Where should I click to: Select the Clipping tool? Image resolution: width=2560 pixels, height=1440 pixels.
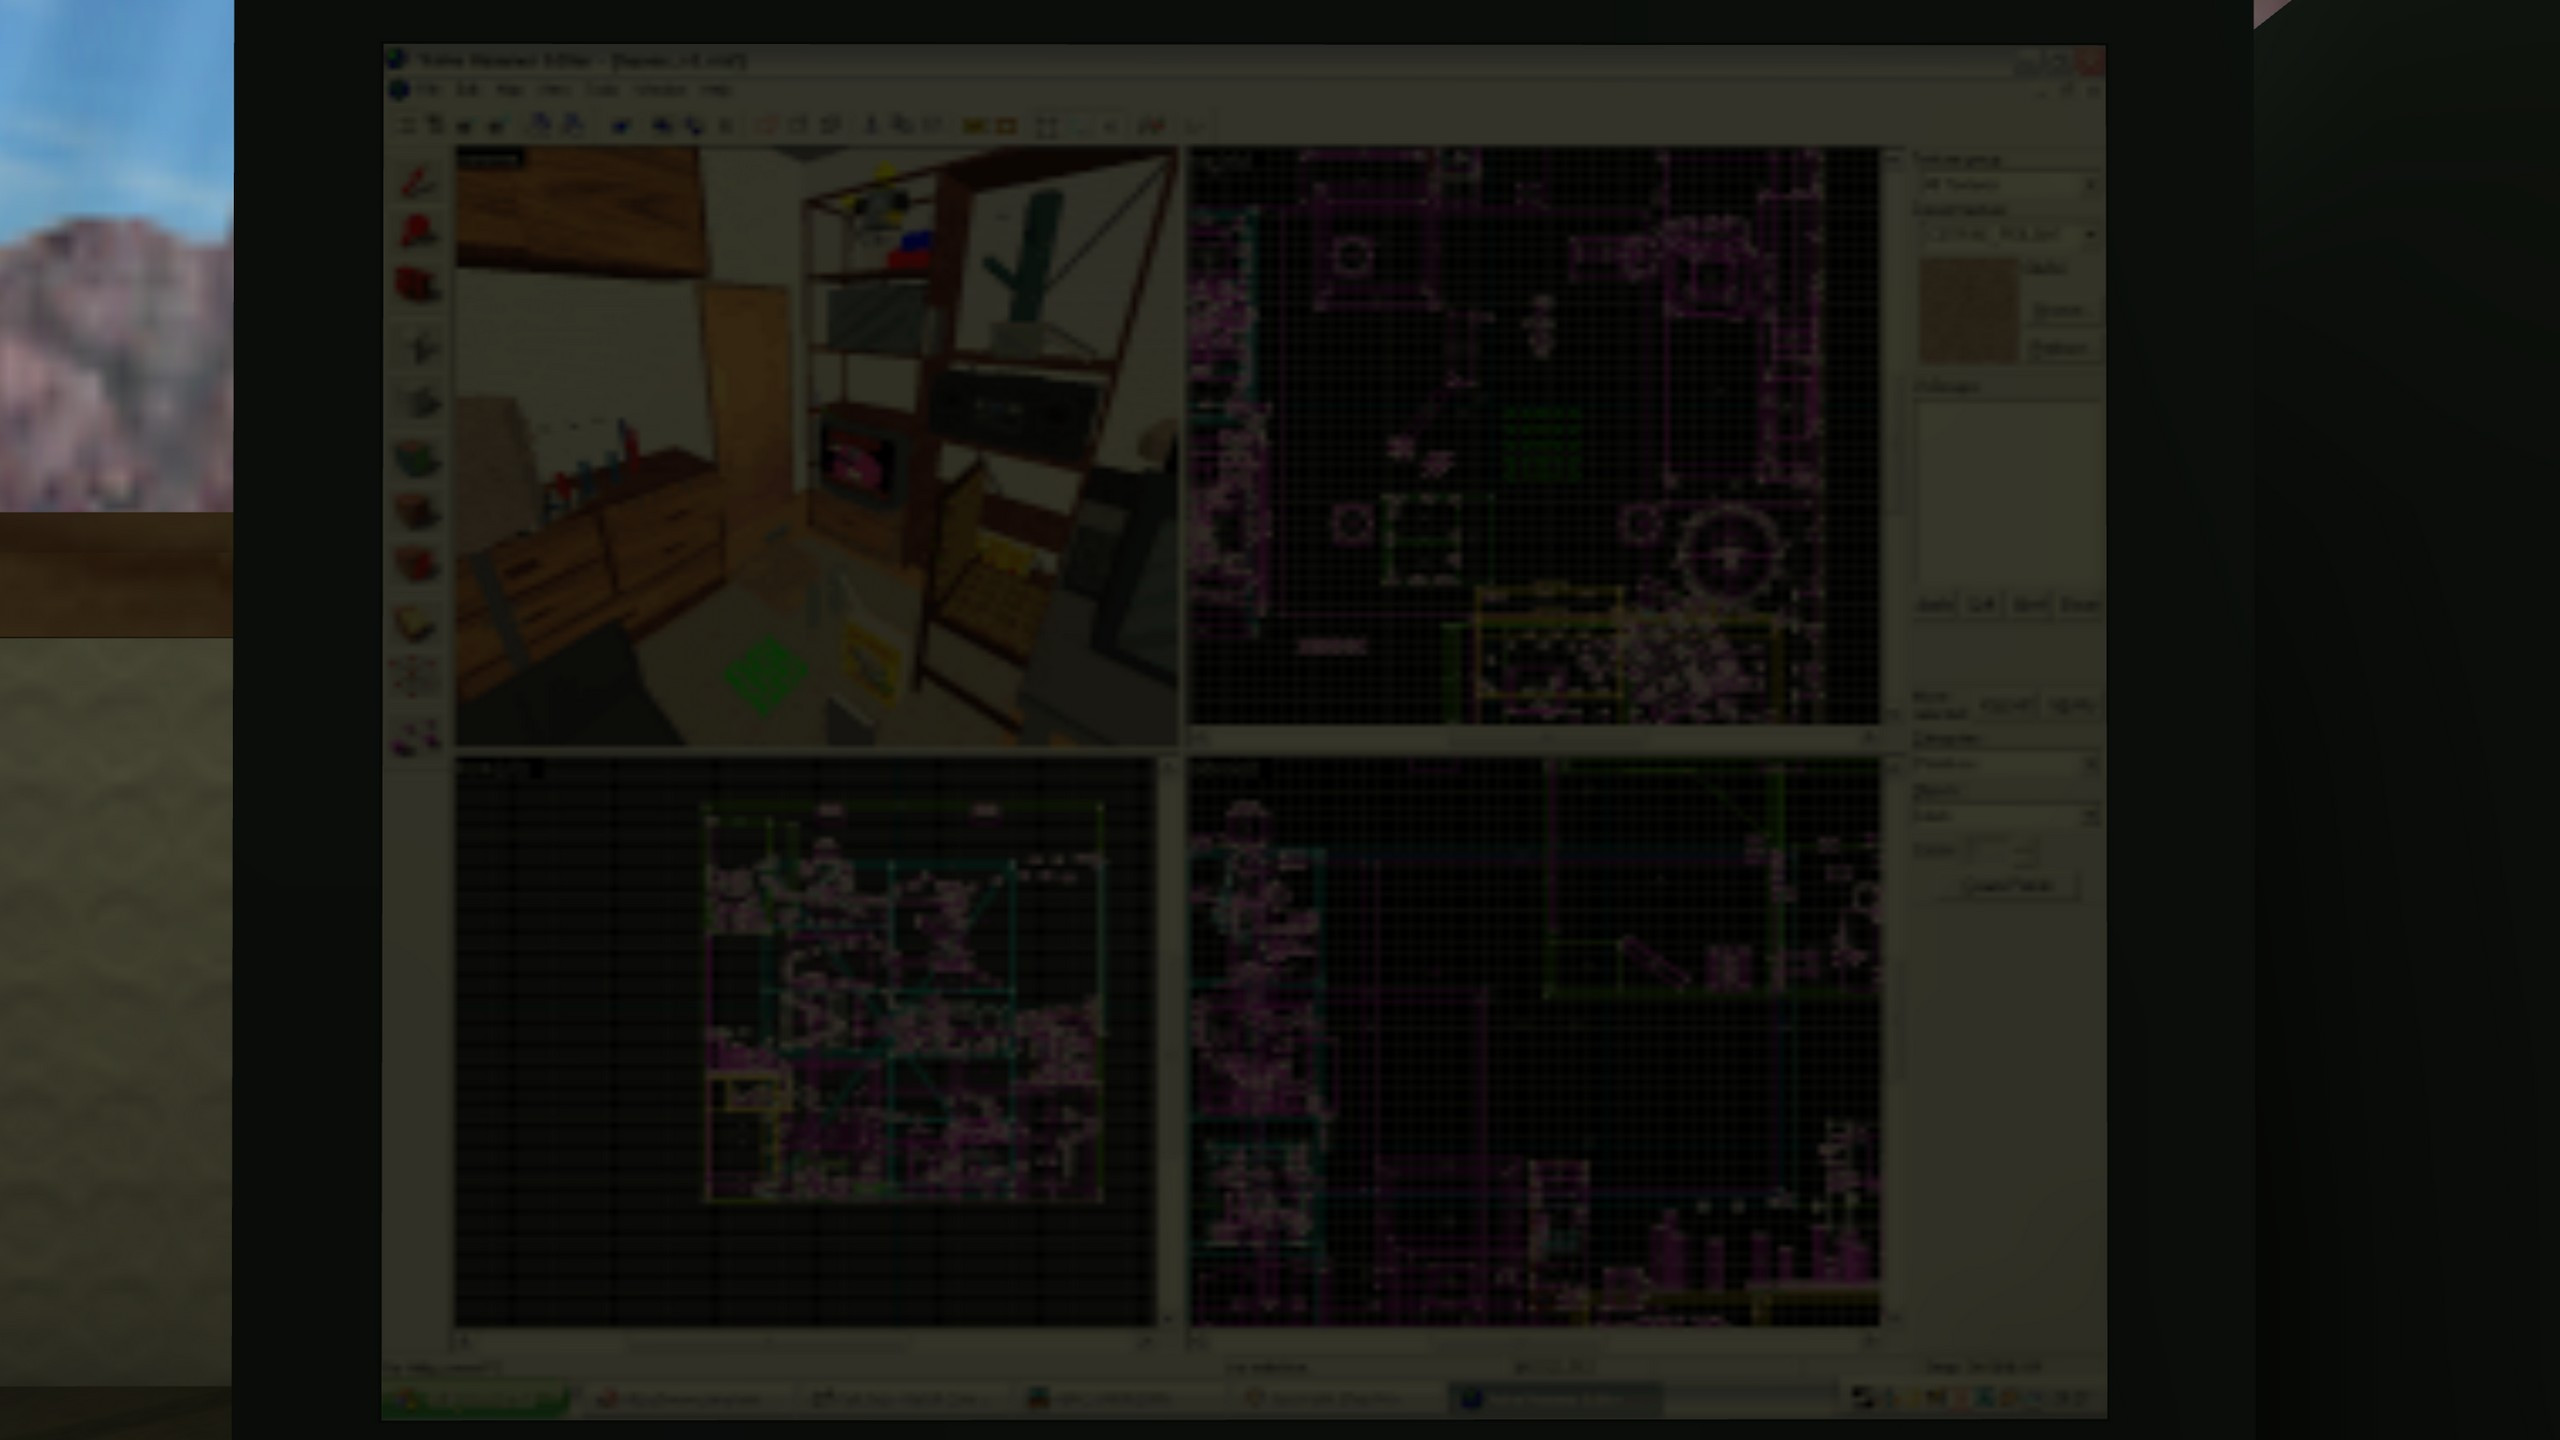pos(417,677)
